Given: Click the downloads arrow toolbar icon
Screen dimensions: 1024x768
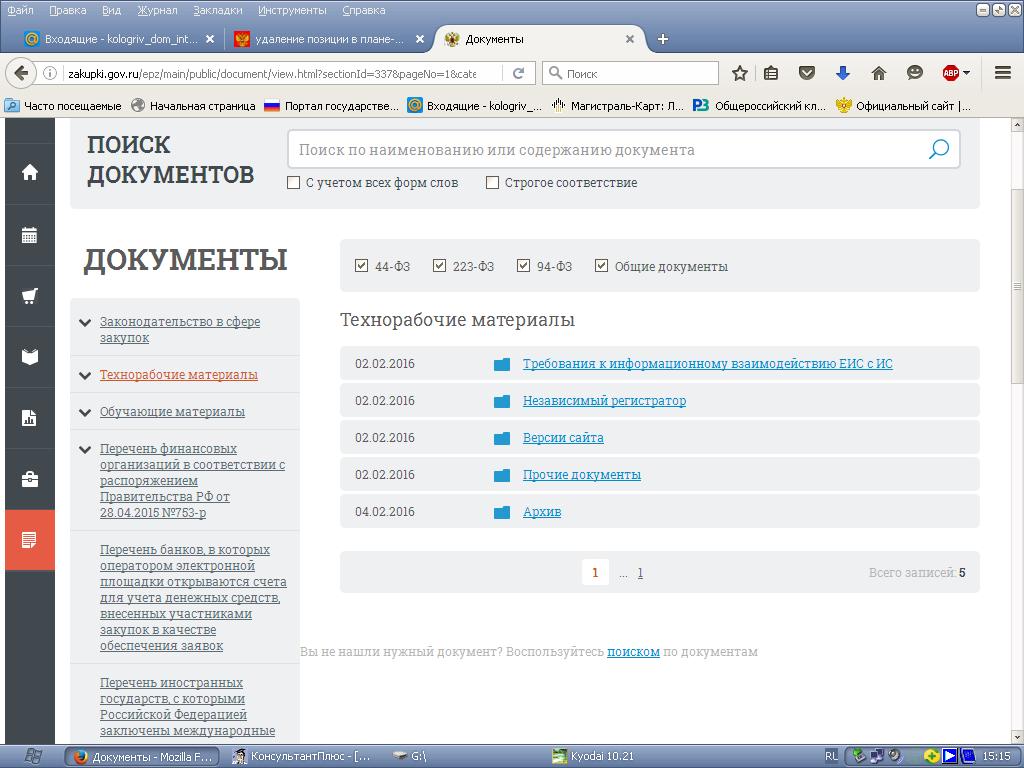Looking at the screenshot, I should [x=842, y=73].
